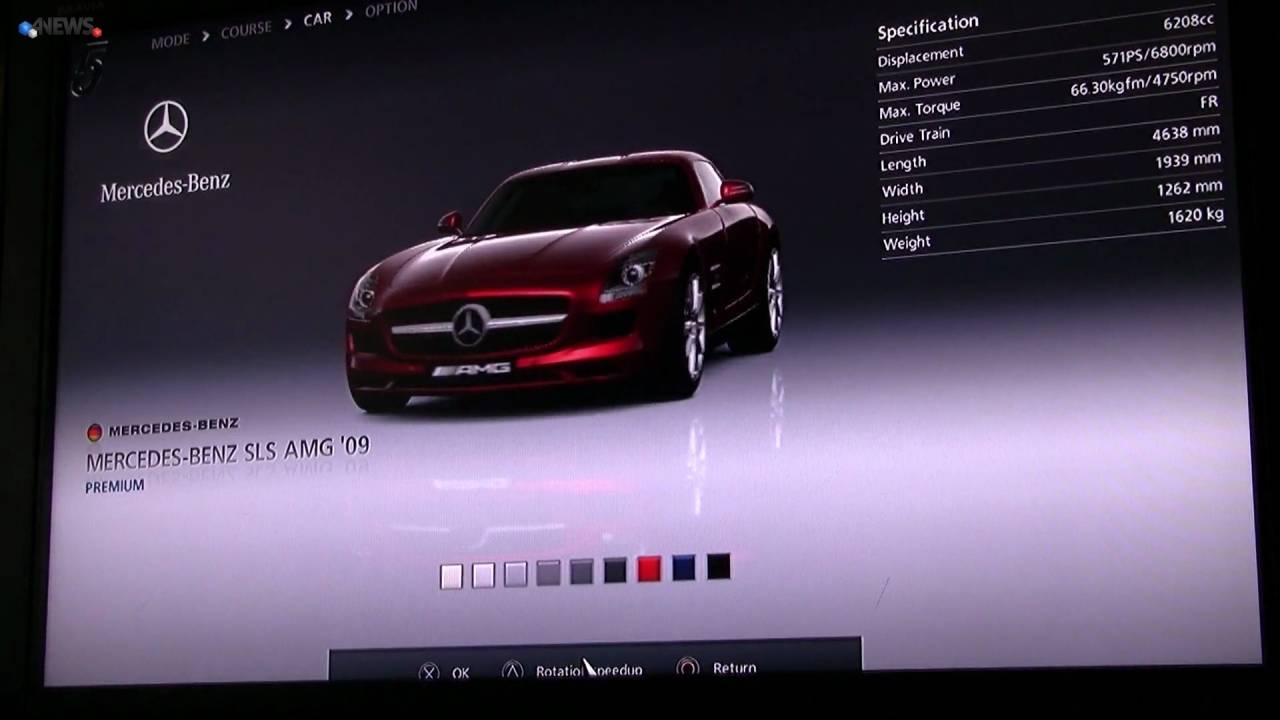Choose the red paint color swatch
1280x720 pixels.
[x=649, y=569]
